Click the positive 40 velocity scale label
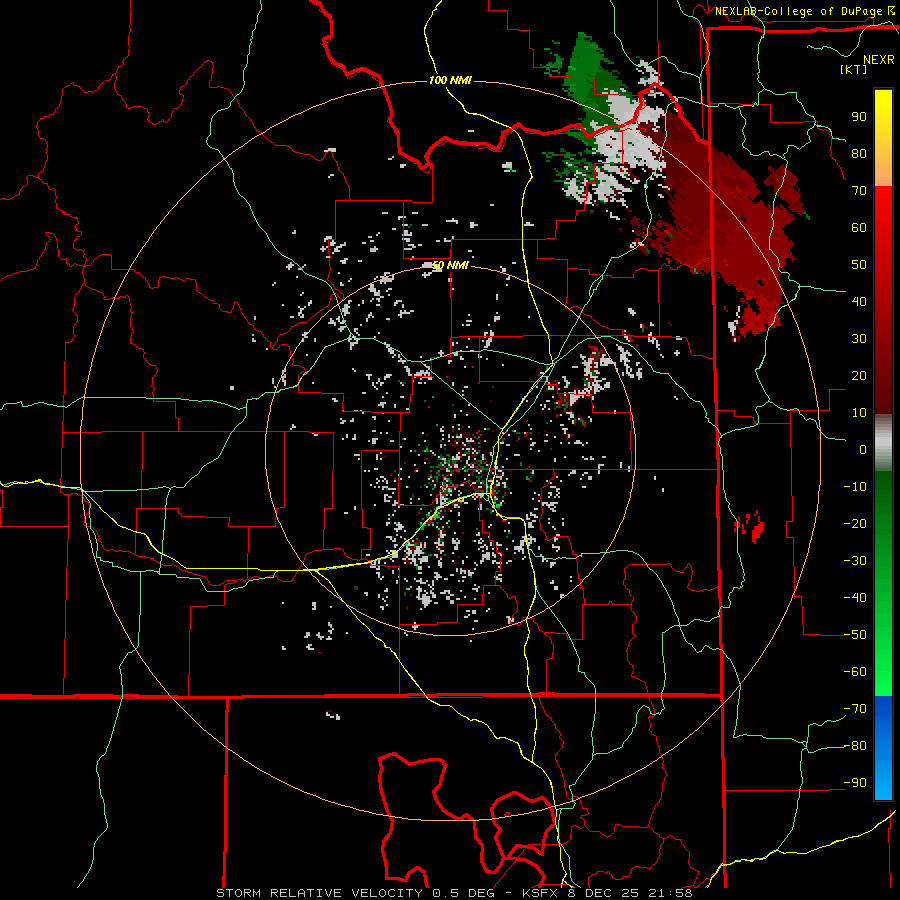The height and width of the screenshot is (900, 900). click(x=859, y=302)
